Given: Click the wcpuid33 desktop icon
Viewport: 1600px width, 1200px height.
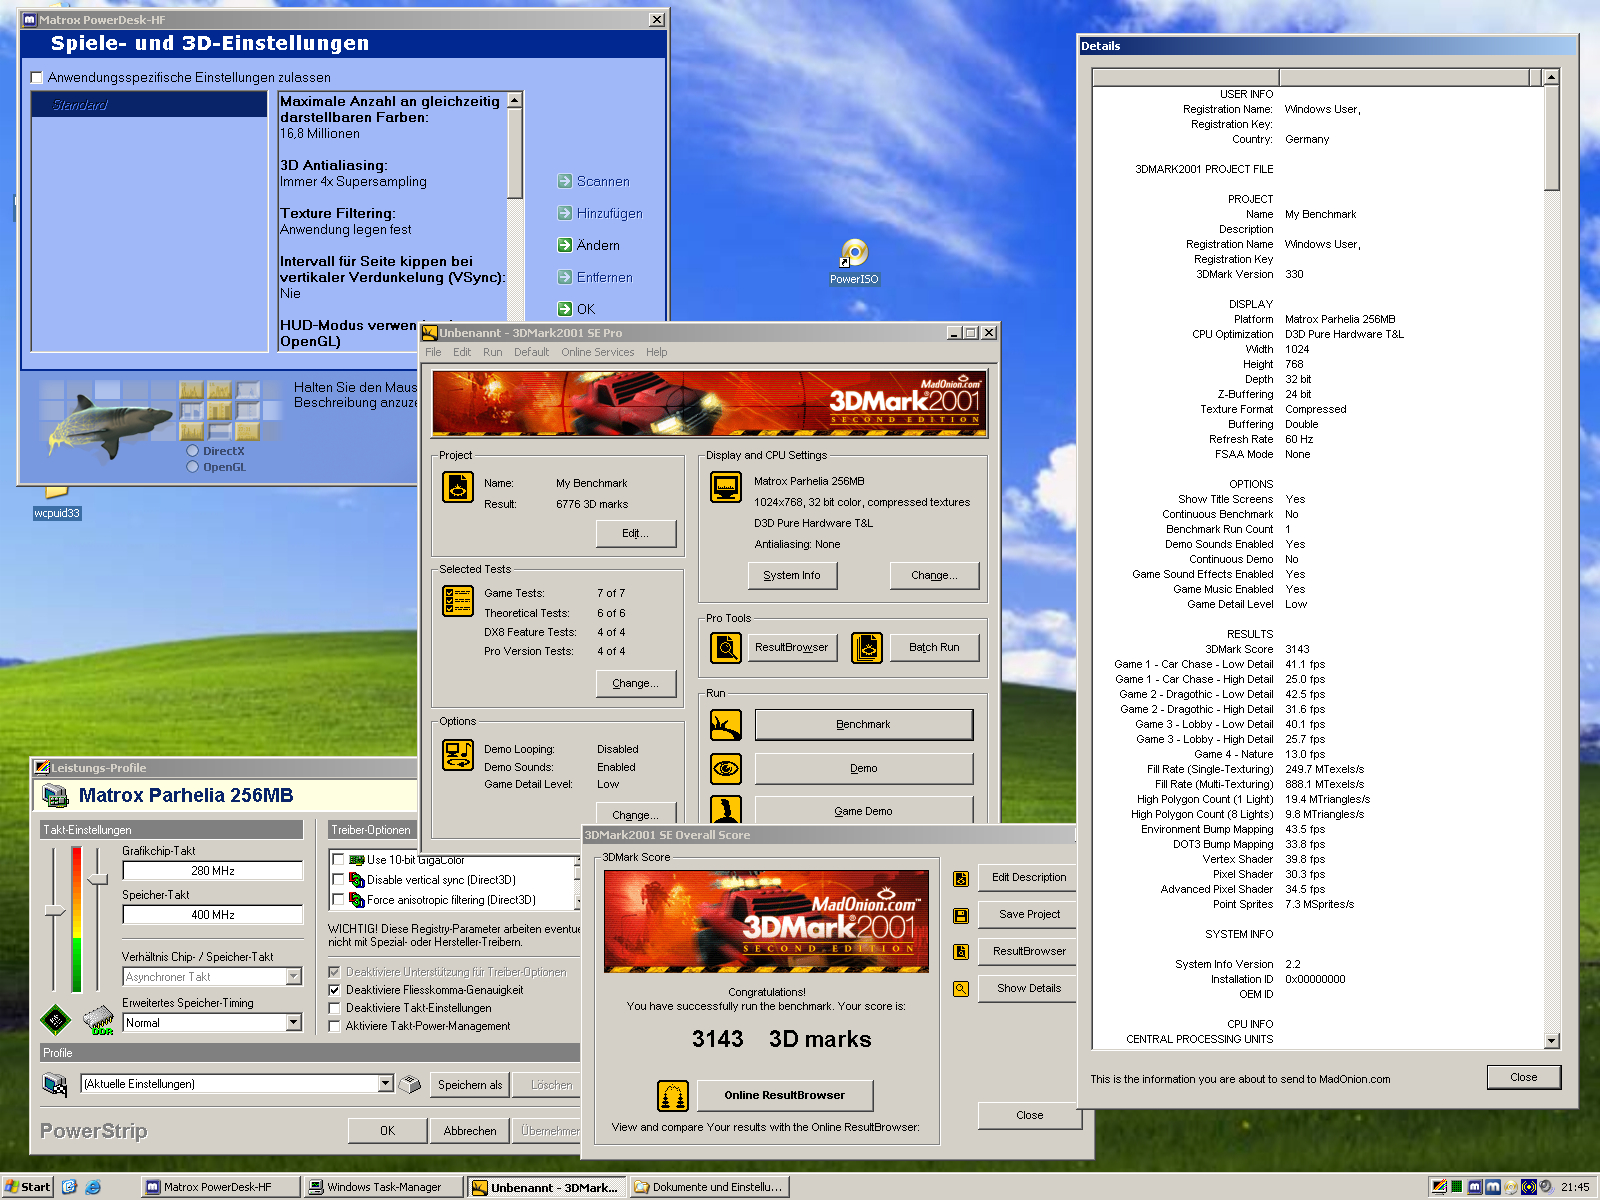Looking at the screenshot, I should pos(57,491).
